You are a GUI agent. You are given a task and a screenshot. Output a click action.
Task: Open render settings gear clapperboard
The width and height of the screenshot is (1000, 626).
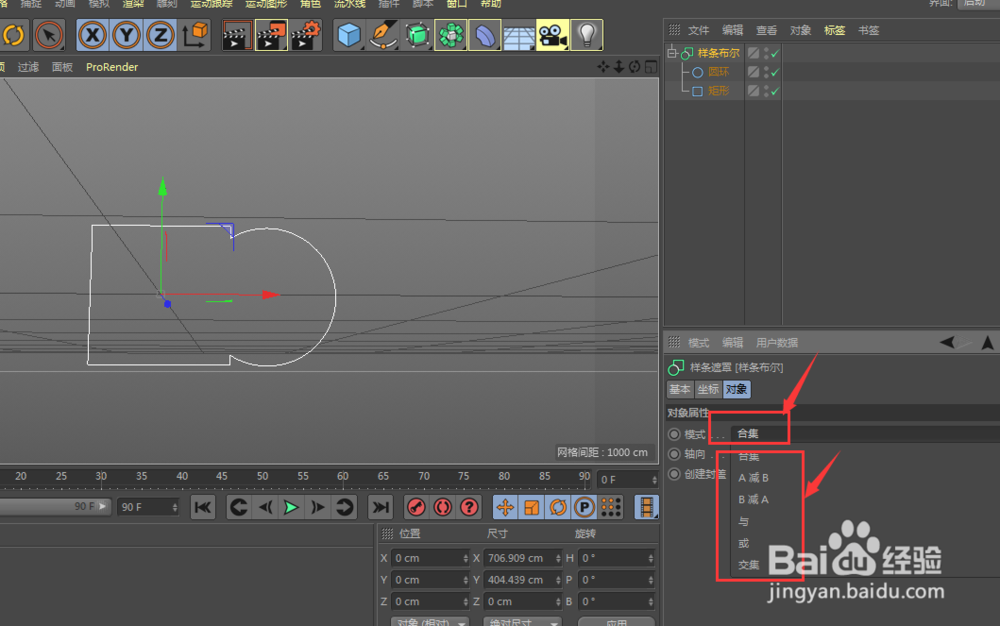click(x=306, y=36)
